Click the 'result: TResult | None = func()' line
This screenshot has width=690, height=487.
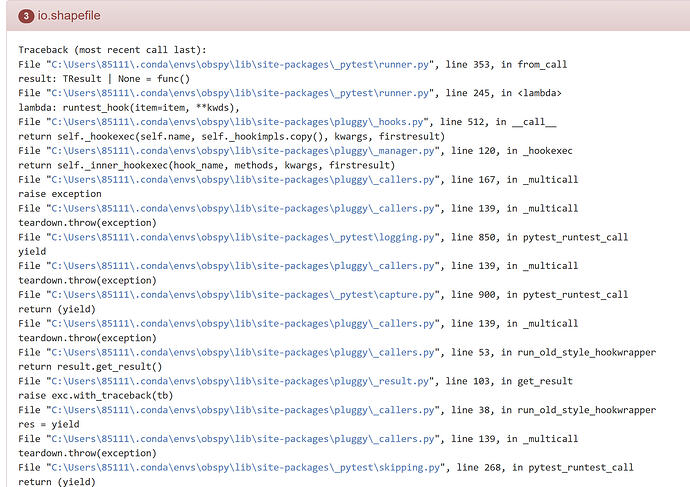[104, 79]
